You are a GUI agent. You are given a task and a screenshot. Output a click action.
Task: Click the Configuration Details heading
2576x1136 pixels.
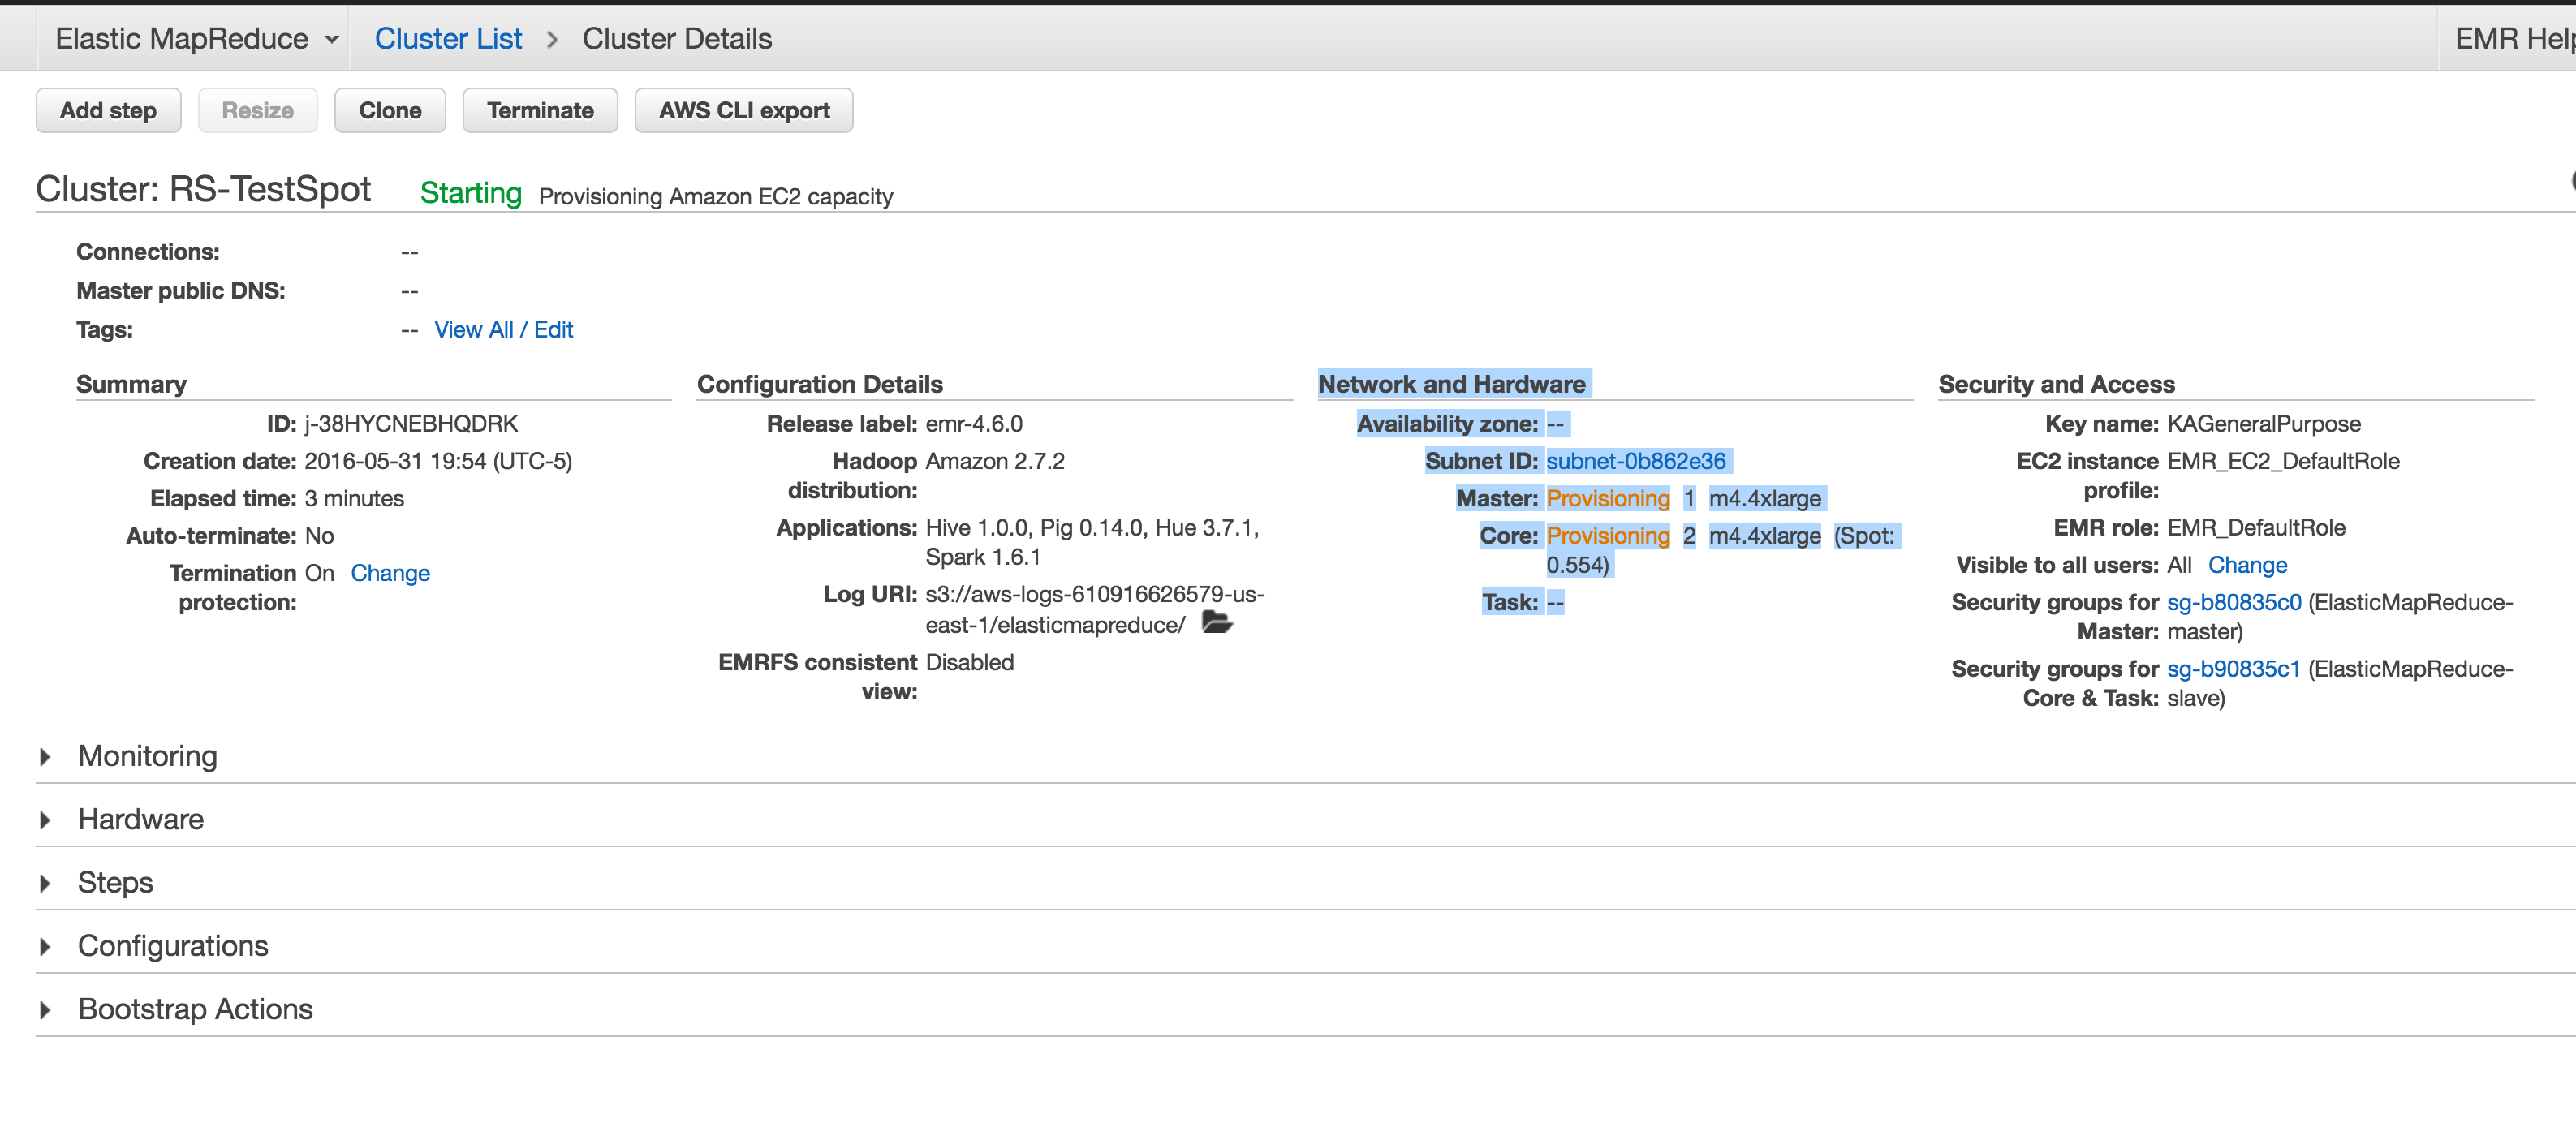tap(819, 384)
